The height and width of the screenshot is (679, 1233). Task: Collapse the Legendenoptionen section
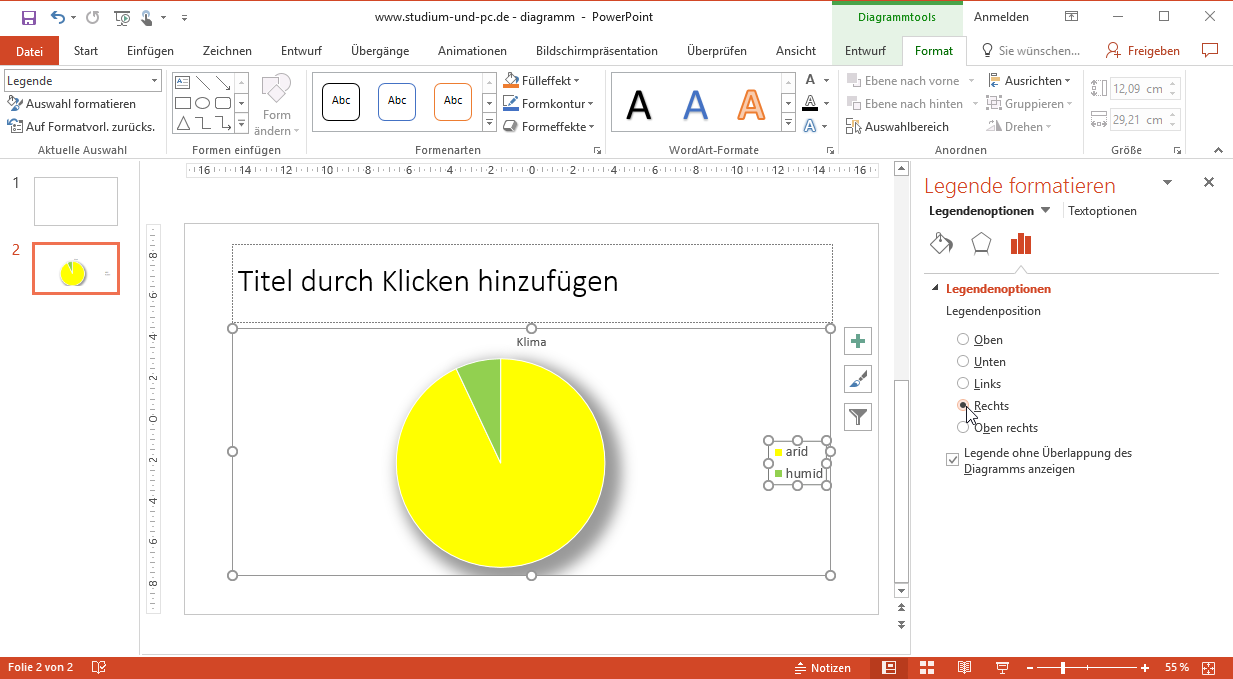pos(935,289)
